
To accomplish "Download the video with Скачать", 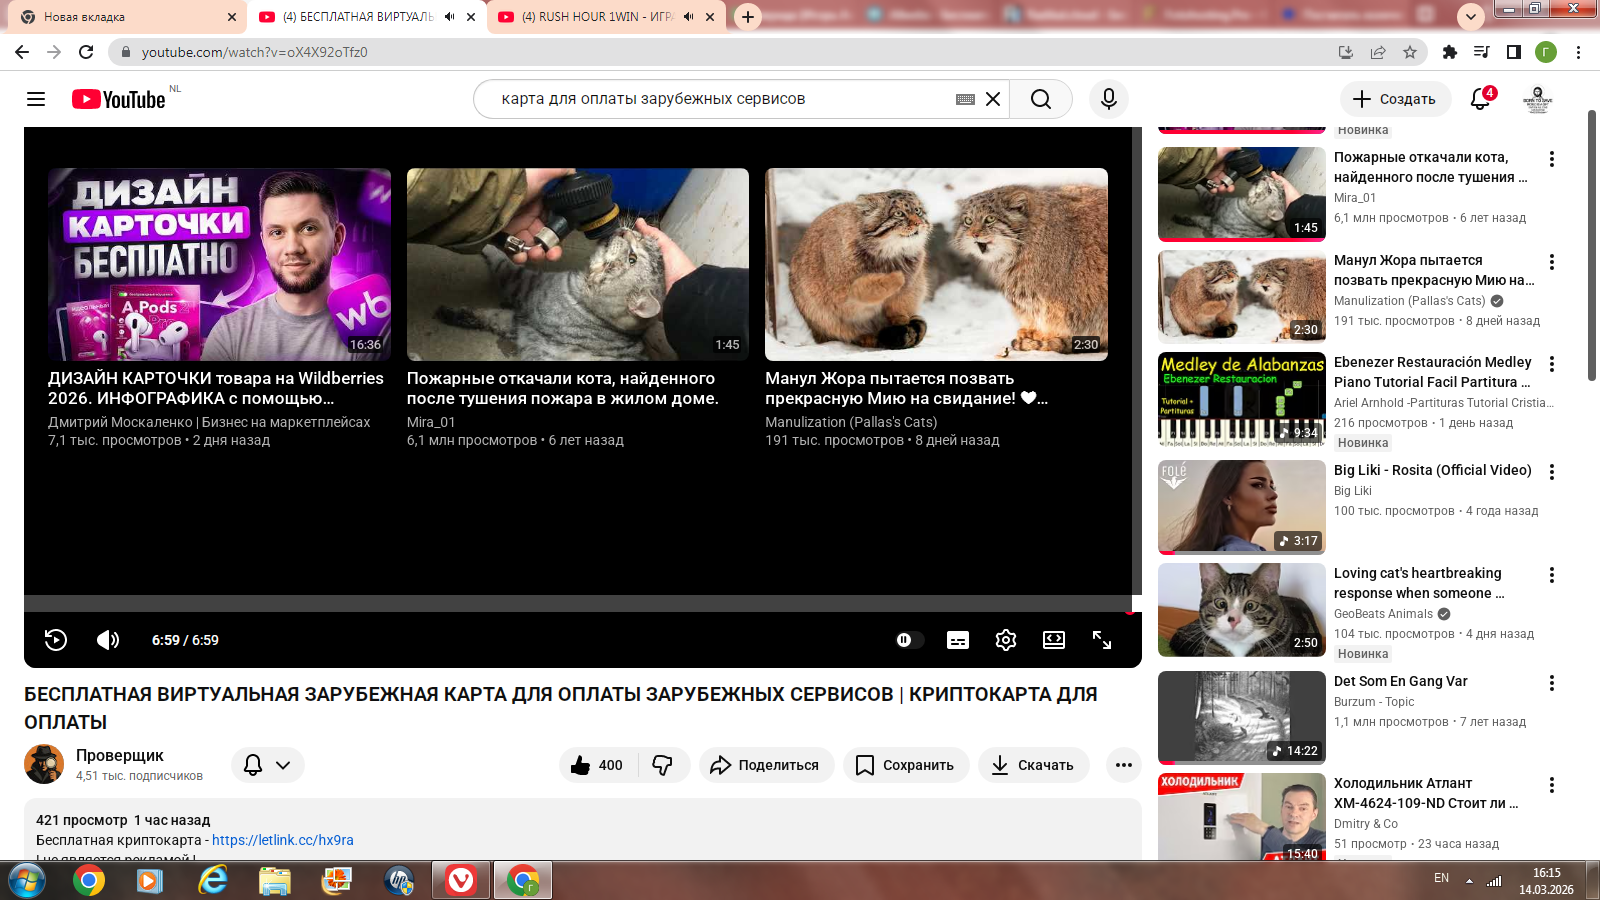I will [x=1033, y=765].
